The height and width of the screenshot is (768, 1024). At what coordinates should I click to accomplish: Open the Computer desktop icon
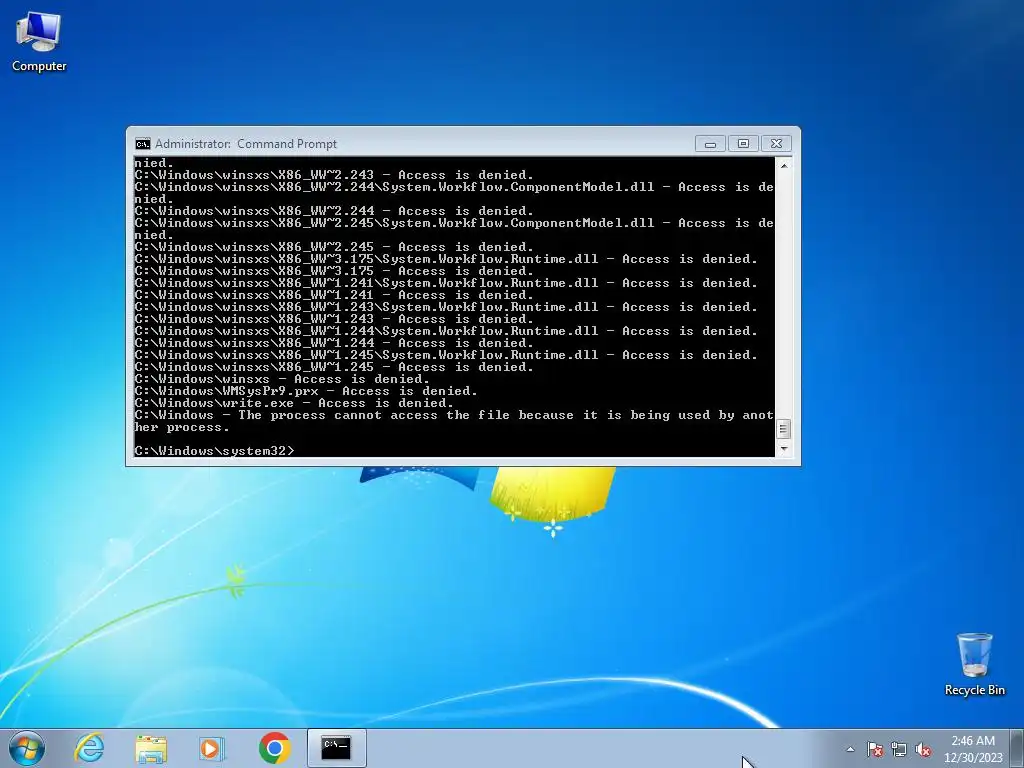pyautogui.click(x=39, y=42)
